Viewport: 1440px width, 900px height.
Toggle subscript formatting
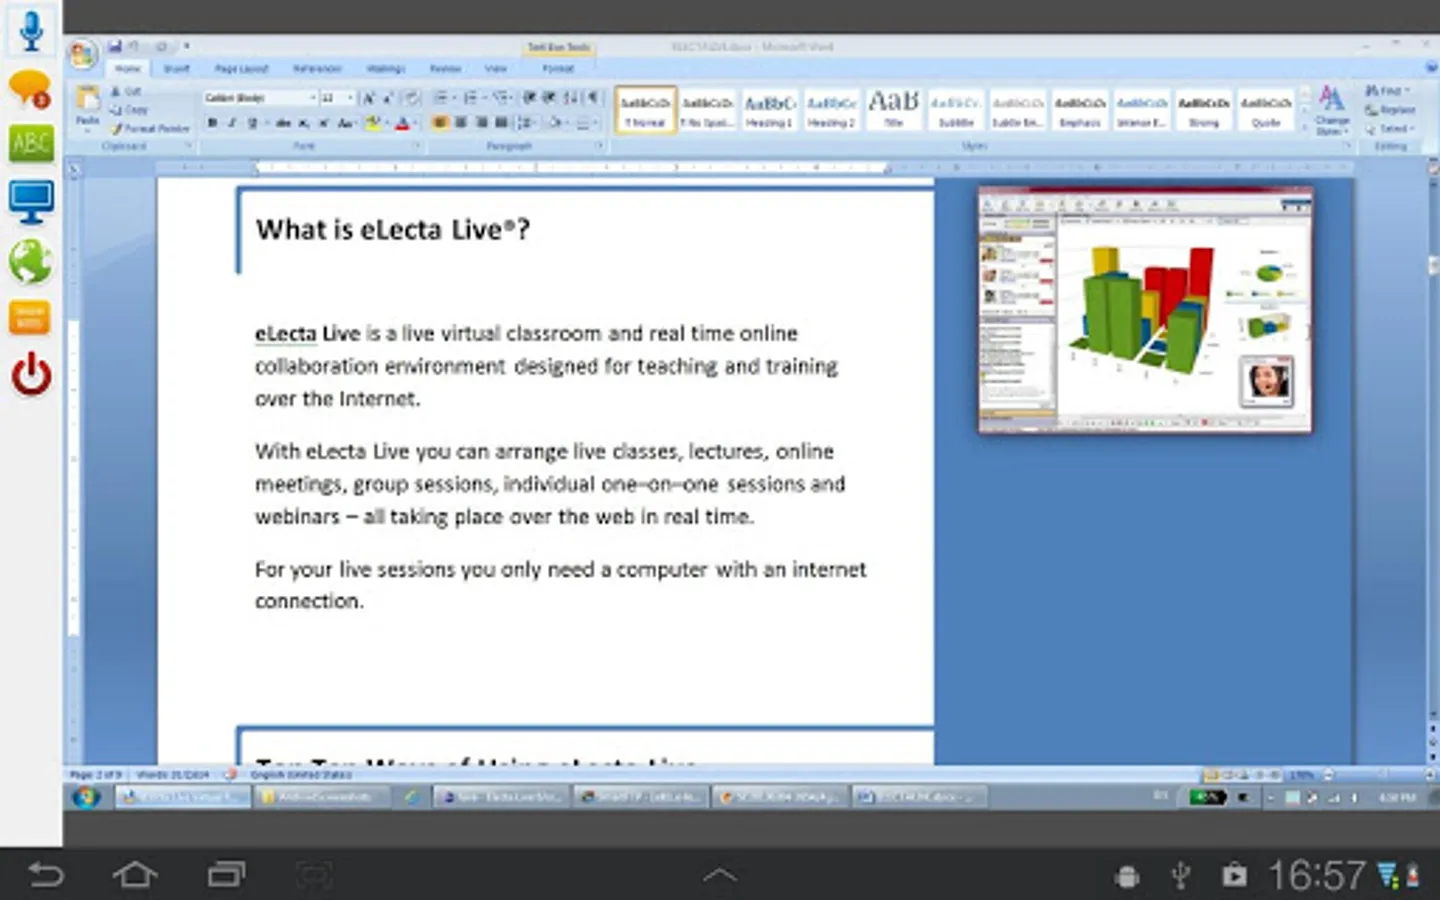[x=303, y=123]
